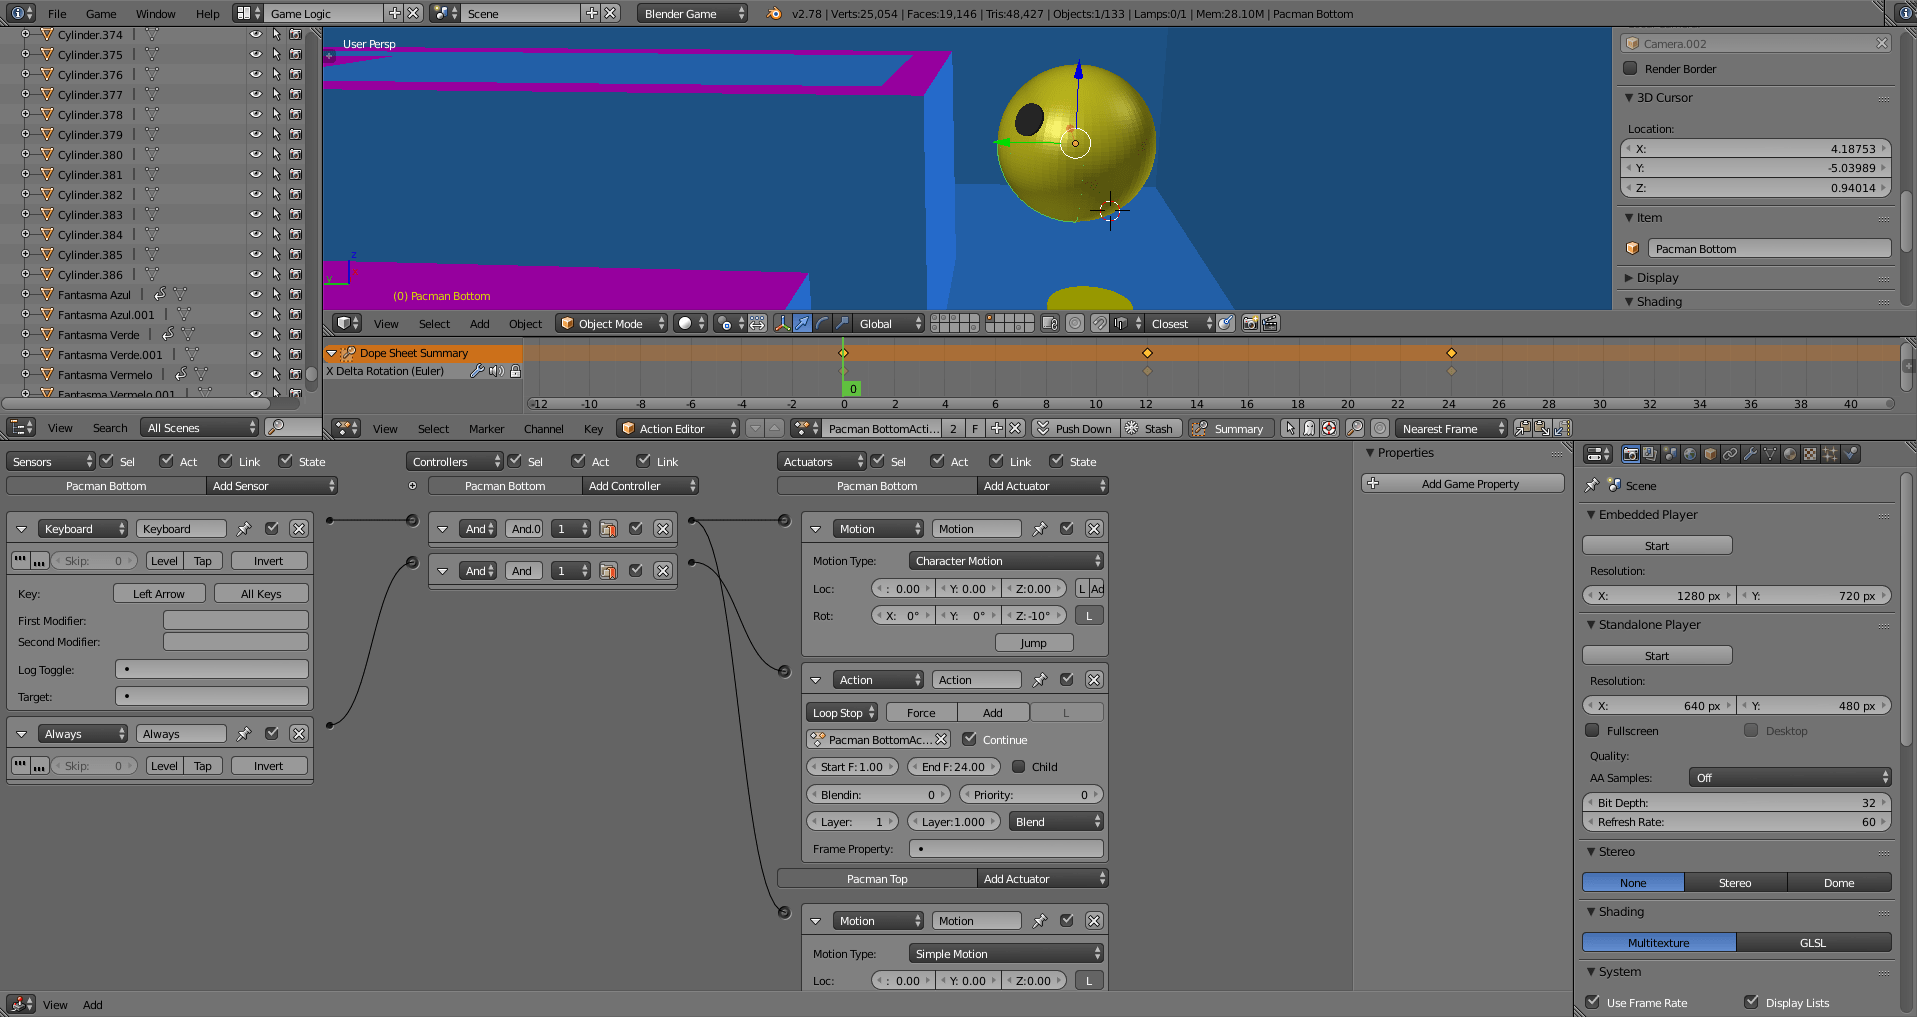Toggle the Controllers Link checkbox

click(644, 461)
